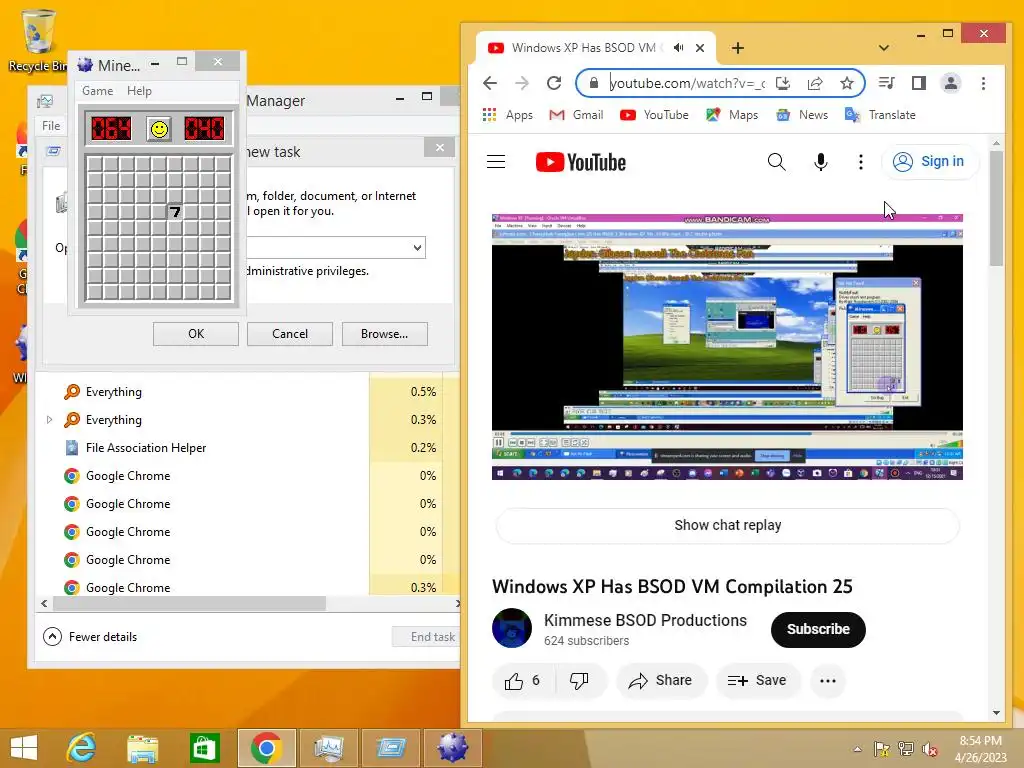Click Cancel in the new task dialog
This screenshot has height=768, width=1024.
click(x=290, y=334)
